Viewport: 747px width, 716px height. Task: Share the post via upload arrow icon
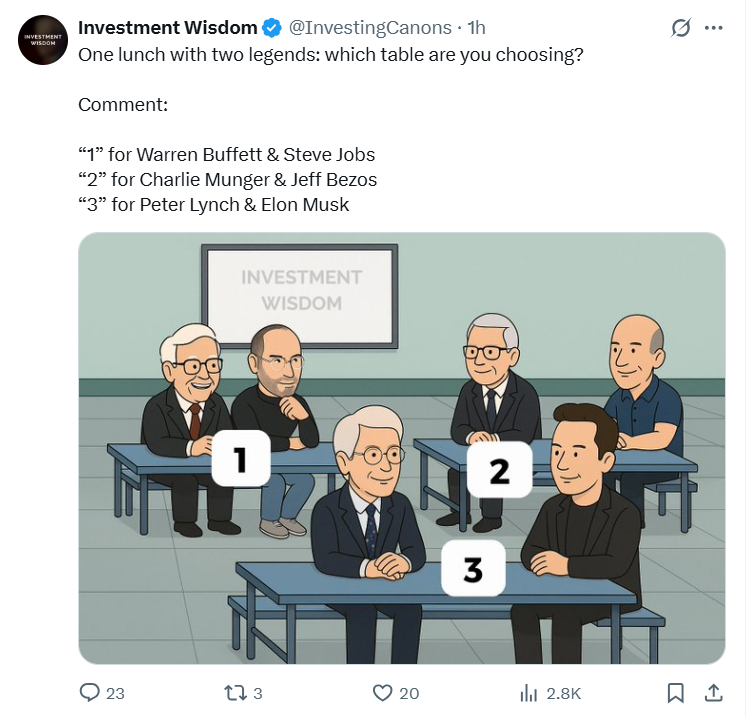click(x=713, y=693)
